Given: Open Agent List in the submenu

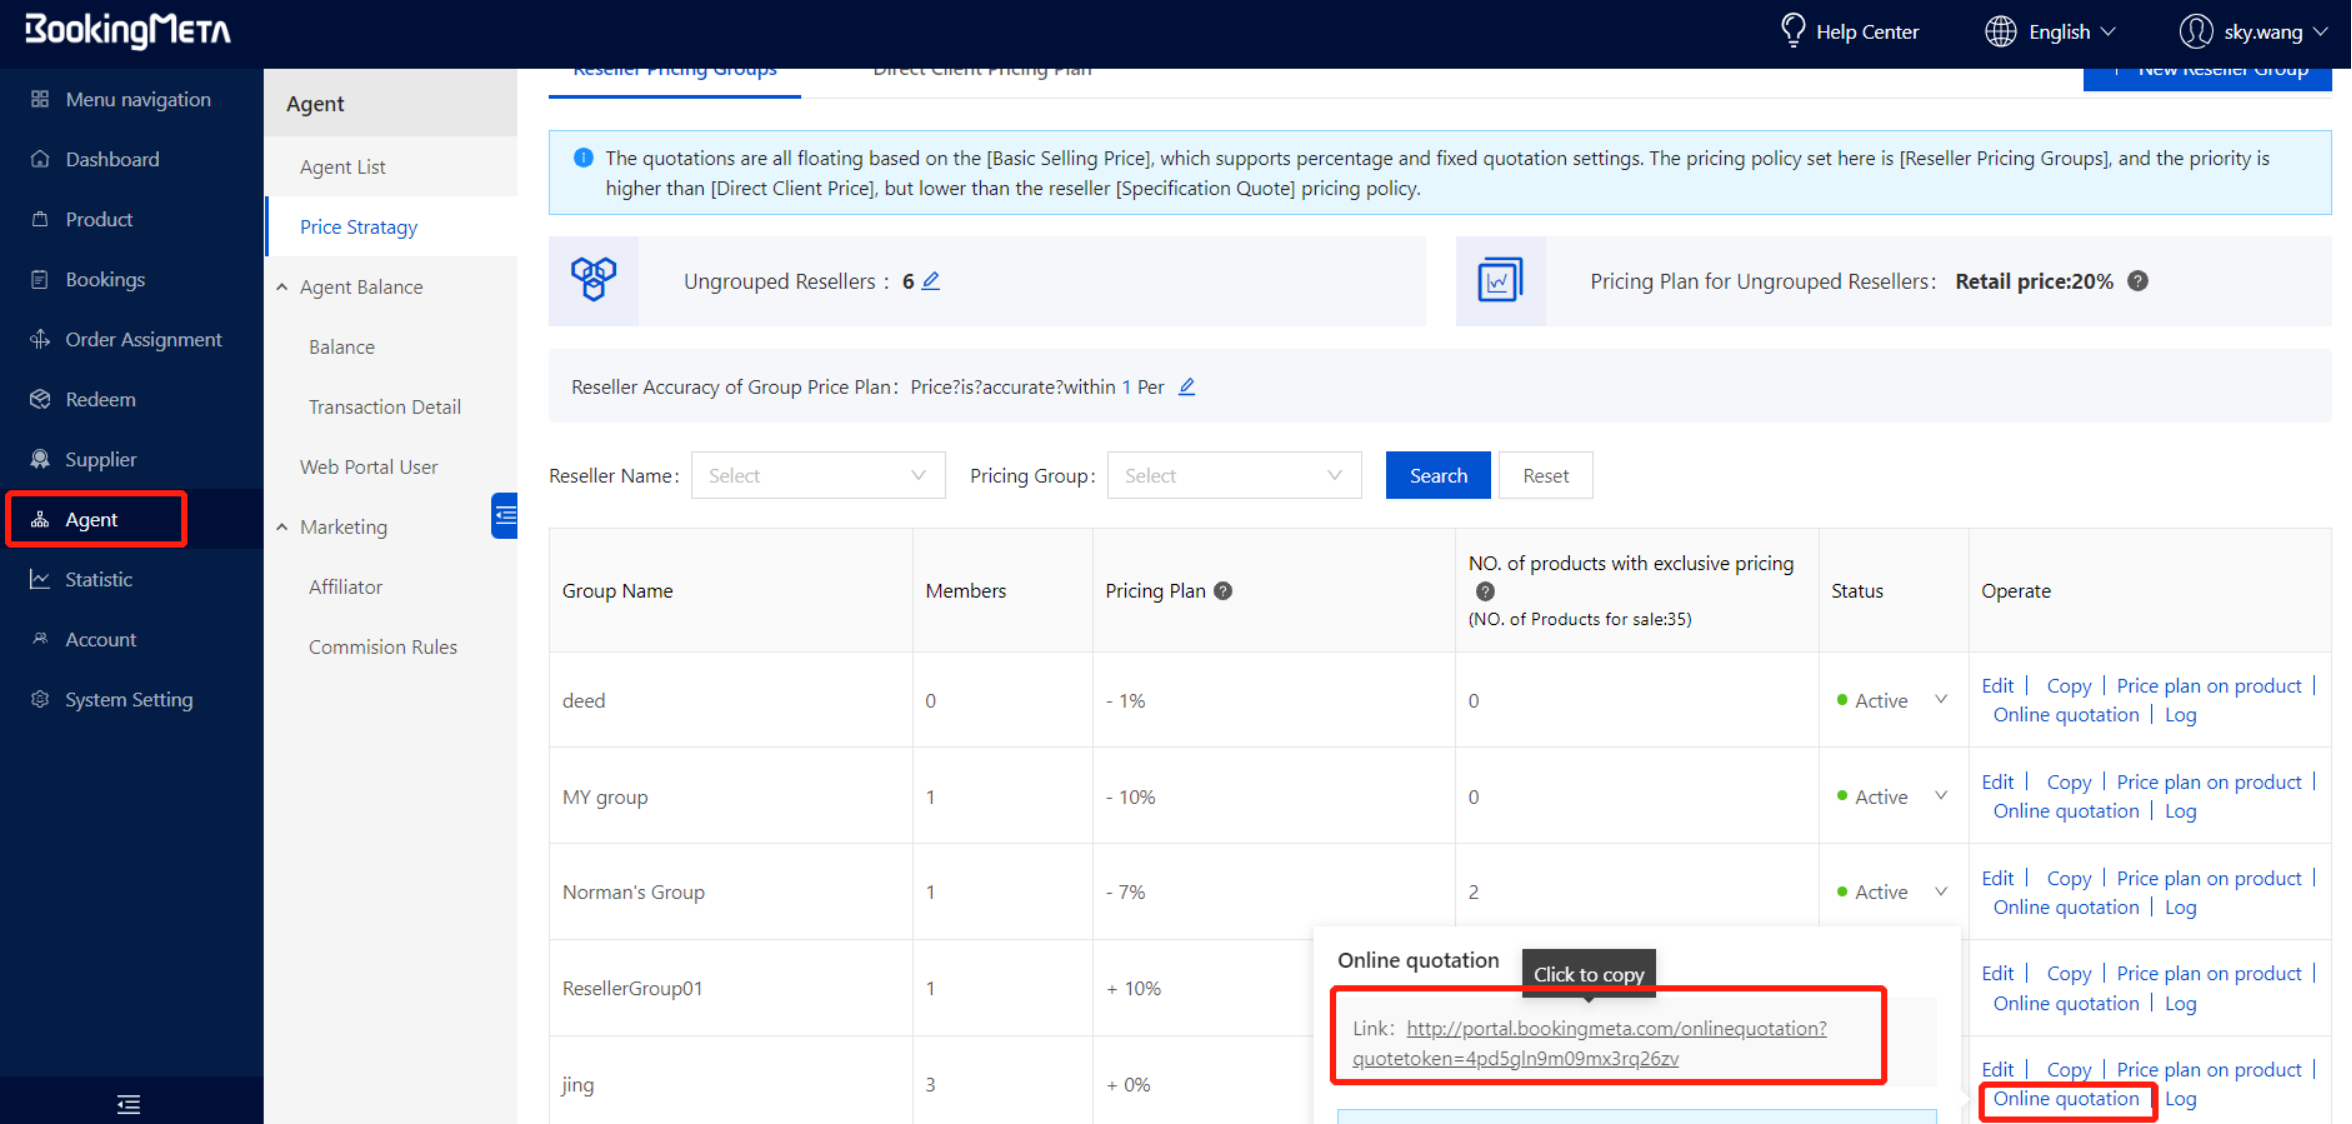Looking at the screenshot, I should click(343, 167).
